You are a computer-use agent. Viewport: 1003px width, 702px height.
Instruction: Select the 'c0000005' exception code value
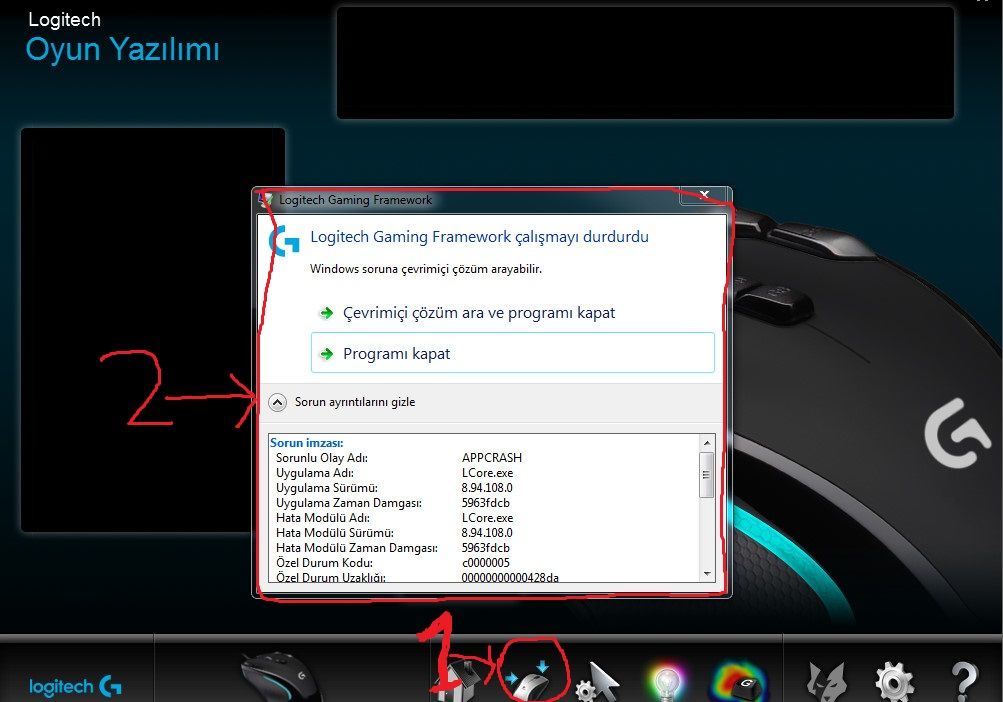point(486,562)
